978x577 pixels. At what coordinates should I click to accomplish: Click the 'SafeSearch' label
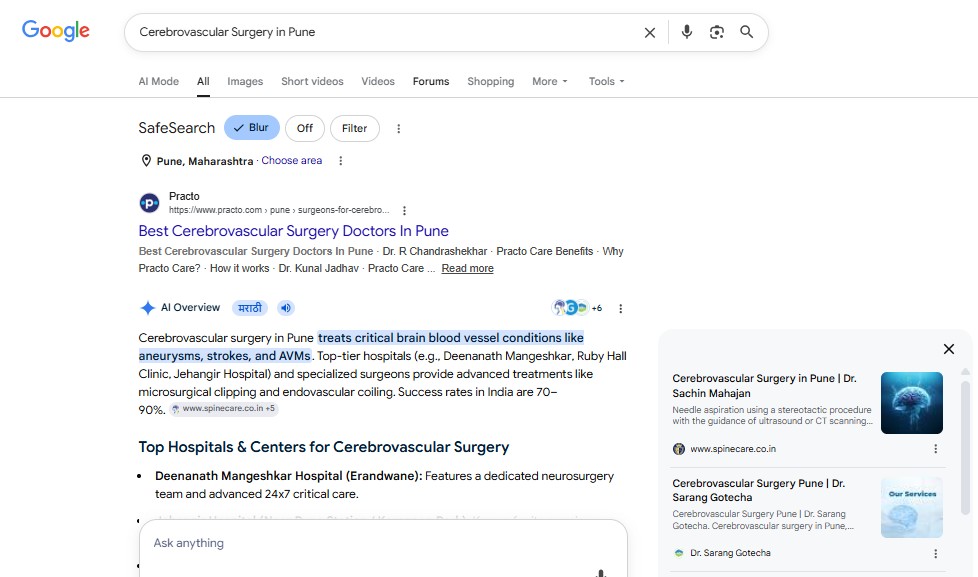(177, 128)
